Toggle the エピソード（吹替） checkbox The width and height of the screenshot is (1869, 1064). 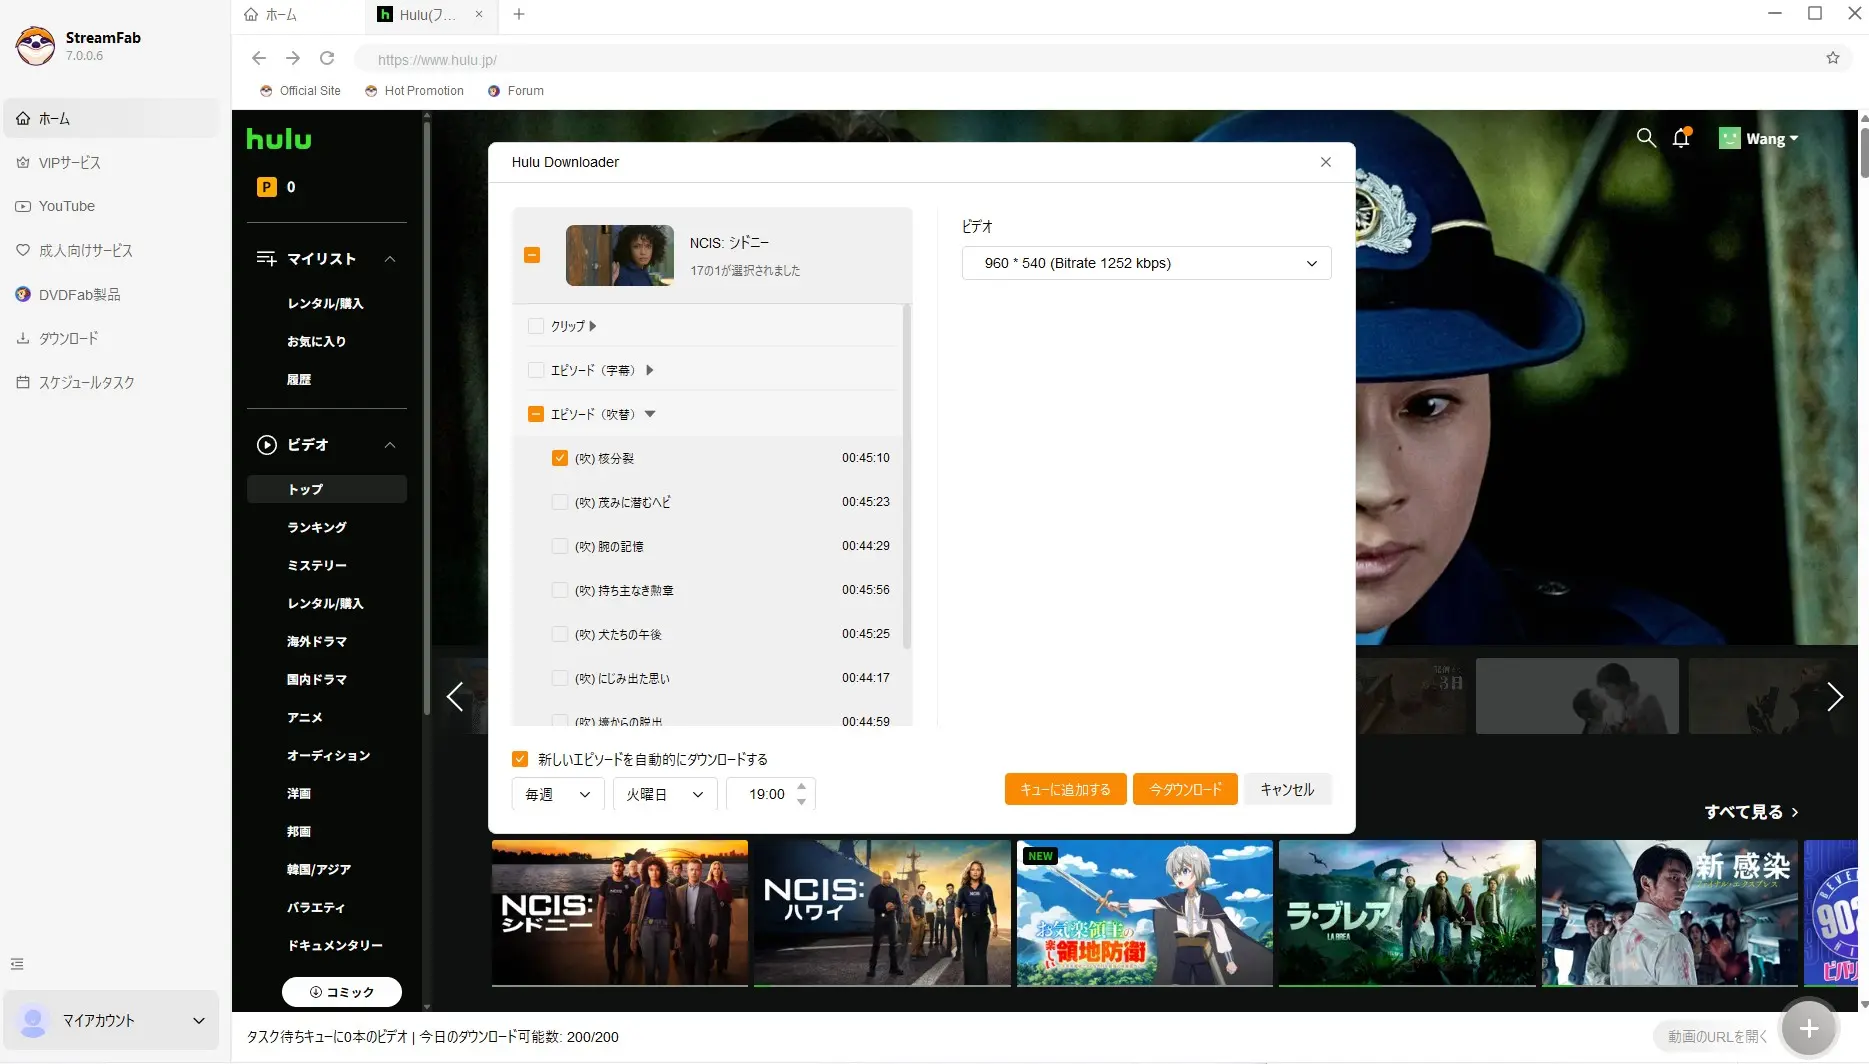point(536,414)
